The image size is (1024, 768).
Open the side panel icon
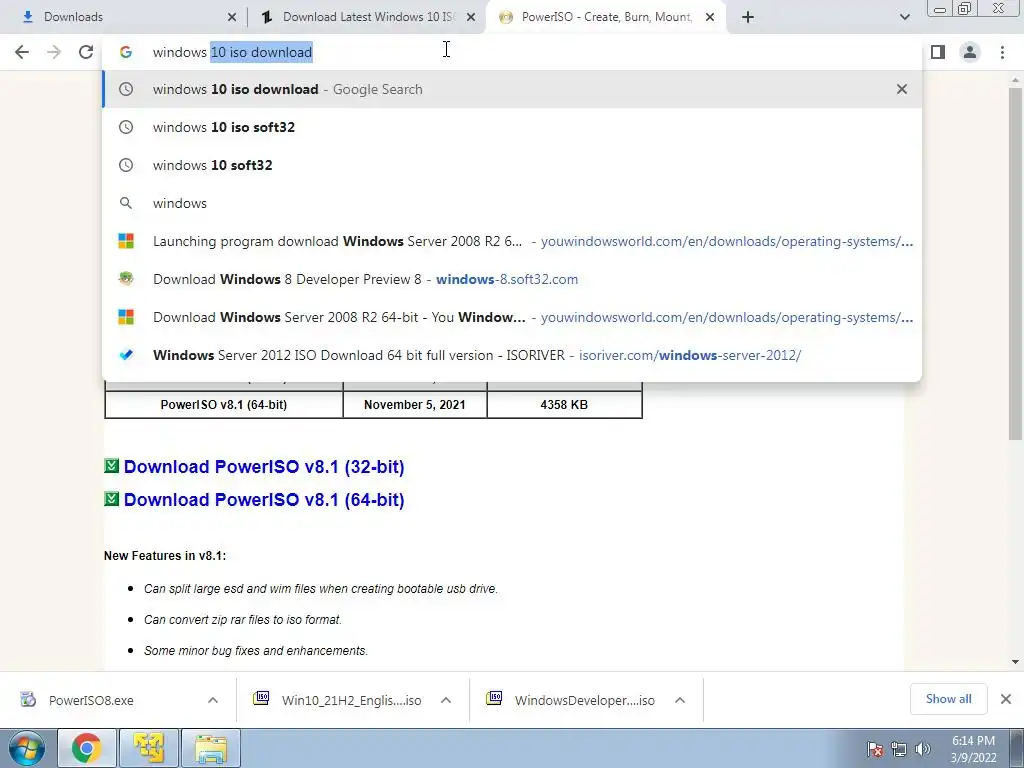[938, 52]
